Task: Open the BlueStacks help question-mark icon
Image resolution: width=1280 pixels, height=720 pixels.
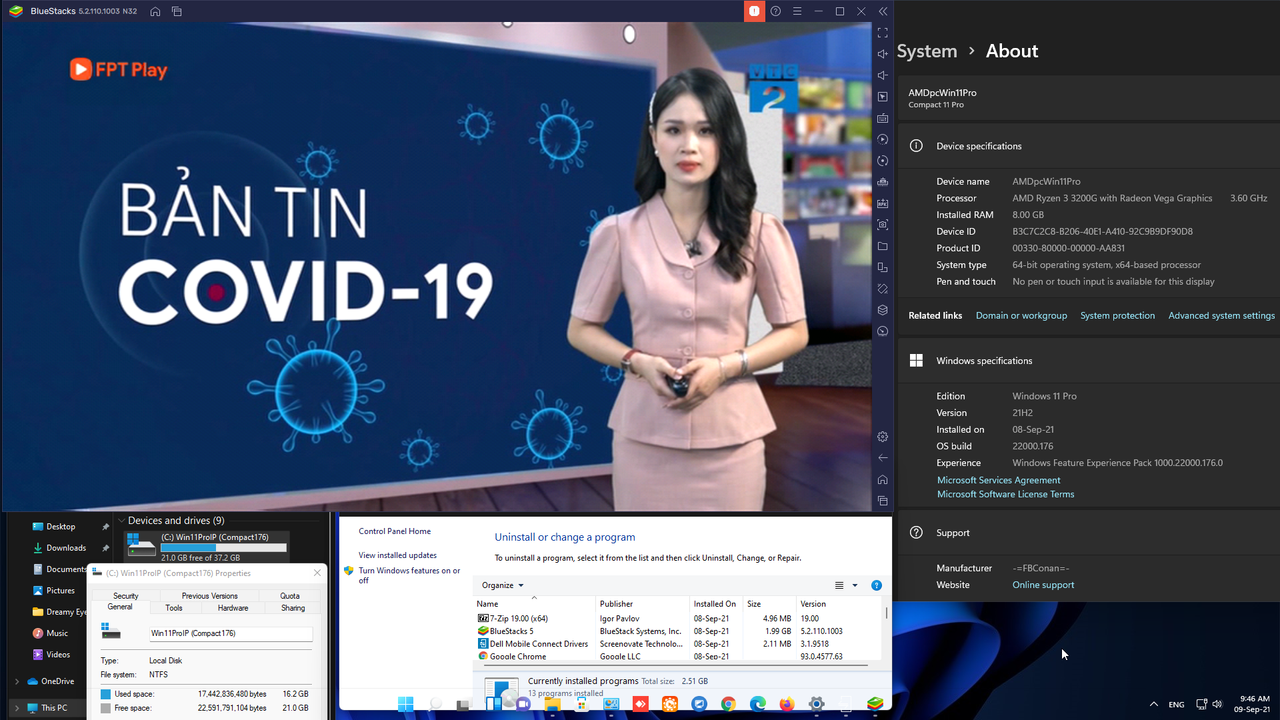Action: point(776,11)
